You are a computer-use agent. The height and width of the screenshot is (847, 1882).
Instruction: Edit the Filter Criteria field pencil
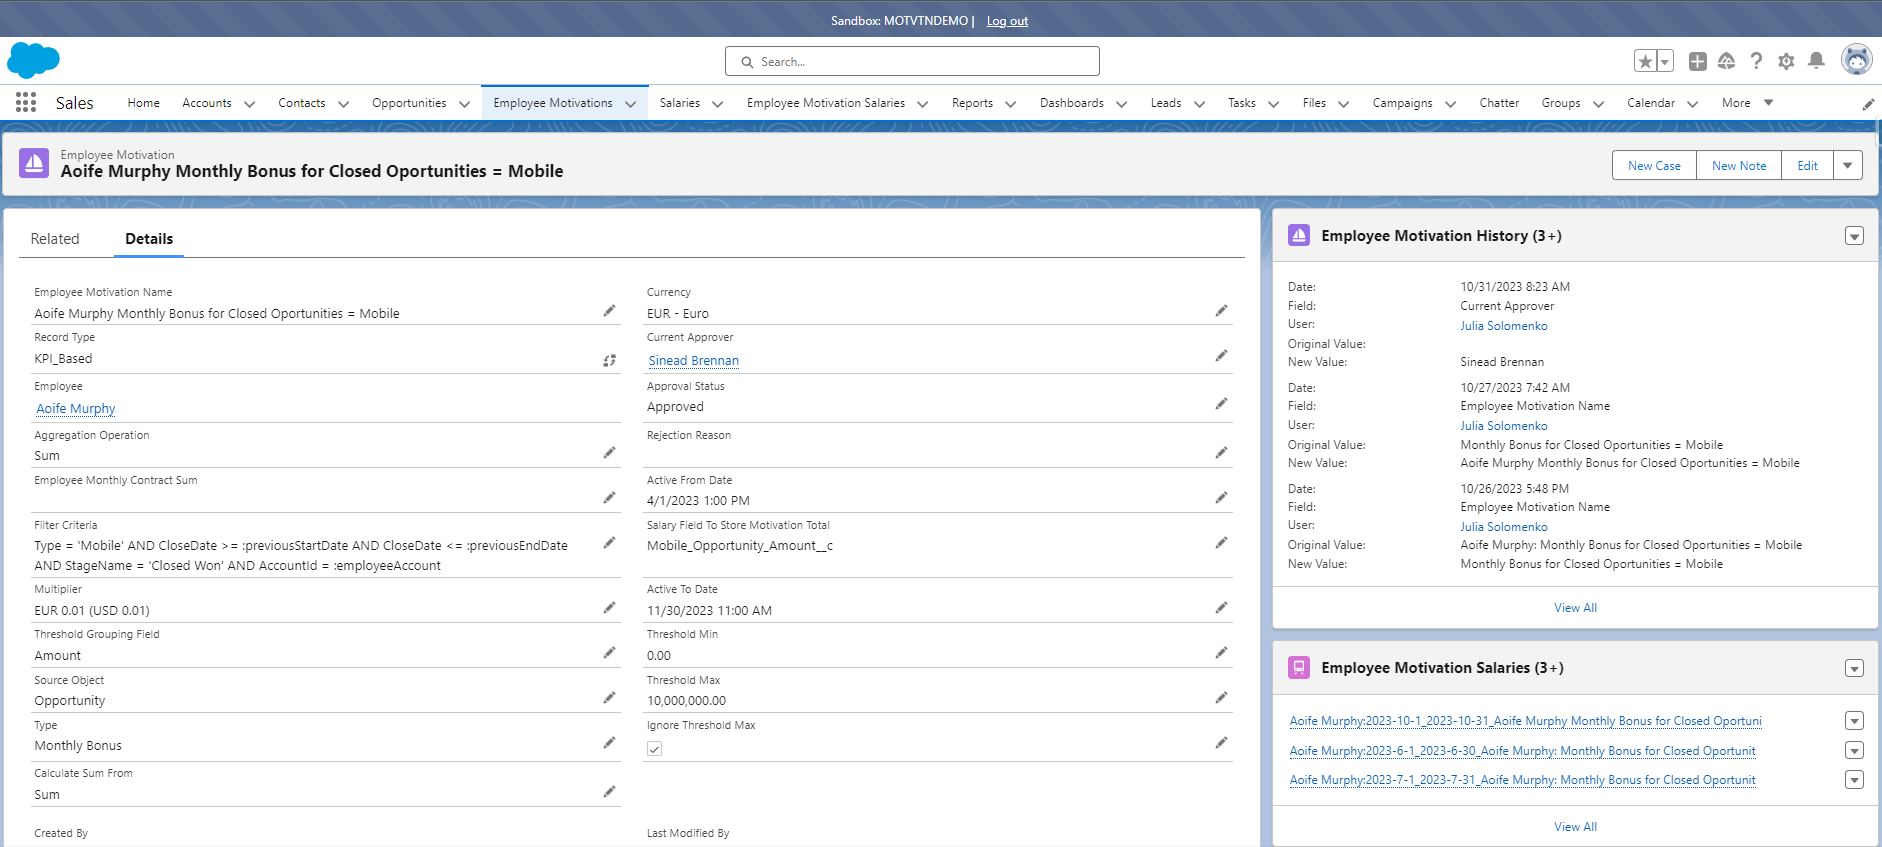609,543
